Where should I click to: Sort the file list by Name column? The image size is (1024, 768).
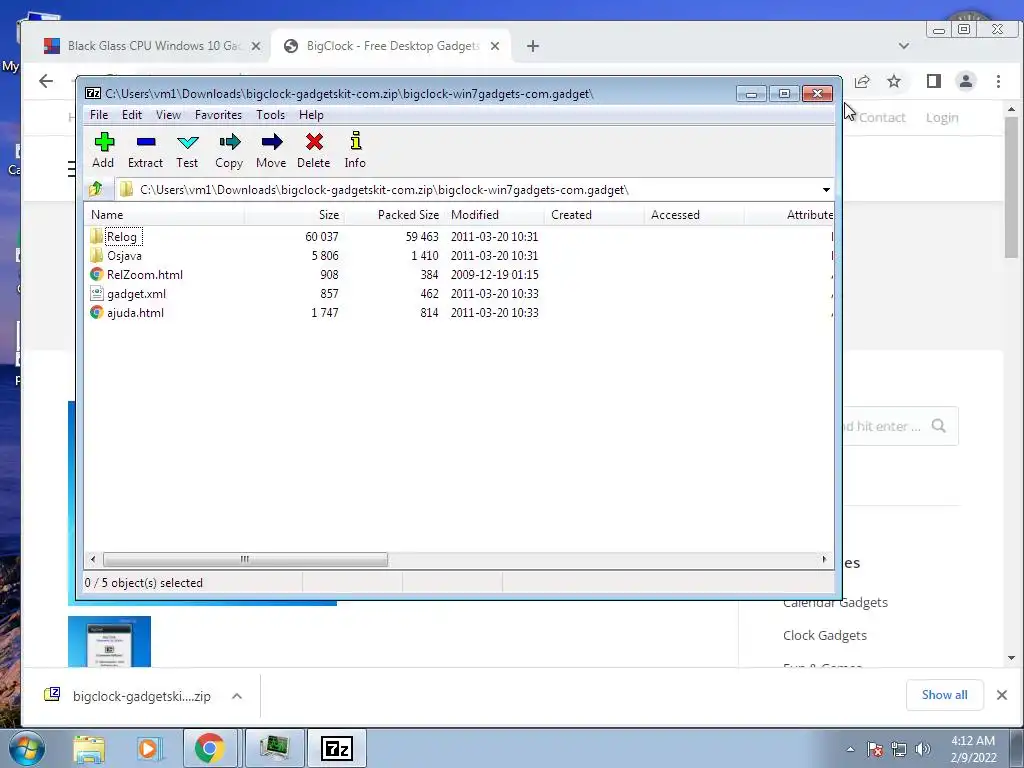[165, 215]
